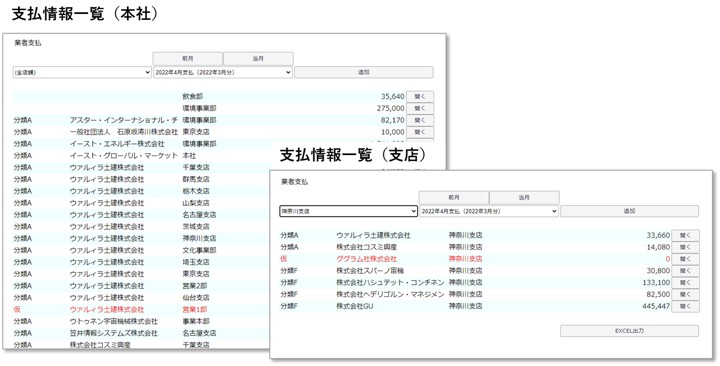Select 株式会社GU in the 支店 list
The height and width of the screenshot is (366, 720).
pyautogui.click(x=354, y=307)
